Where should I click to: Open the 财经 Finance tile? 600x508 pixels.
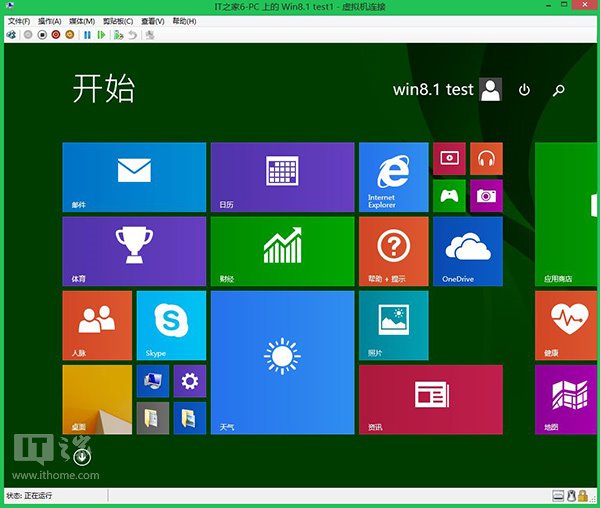[x=282, y=251]
